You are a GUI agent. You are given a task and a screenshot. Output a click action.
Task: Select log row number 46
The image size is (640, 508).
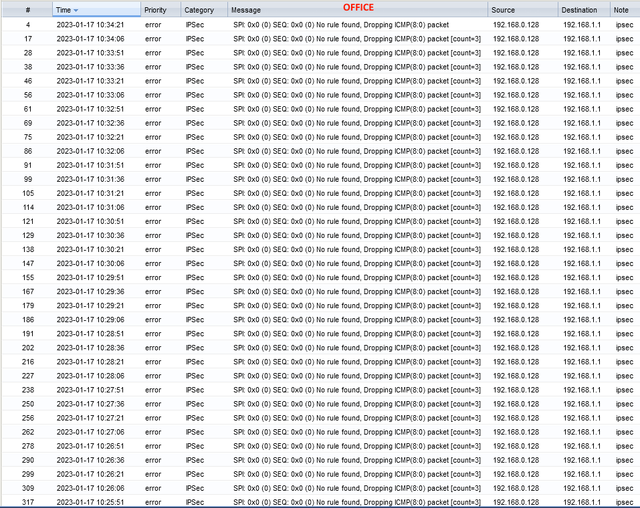tap(28, 81)
